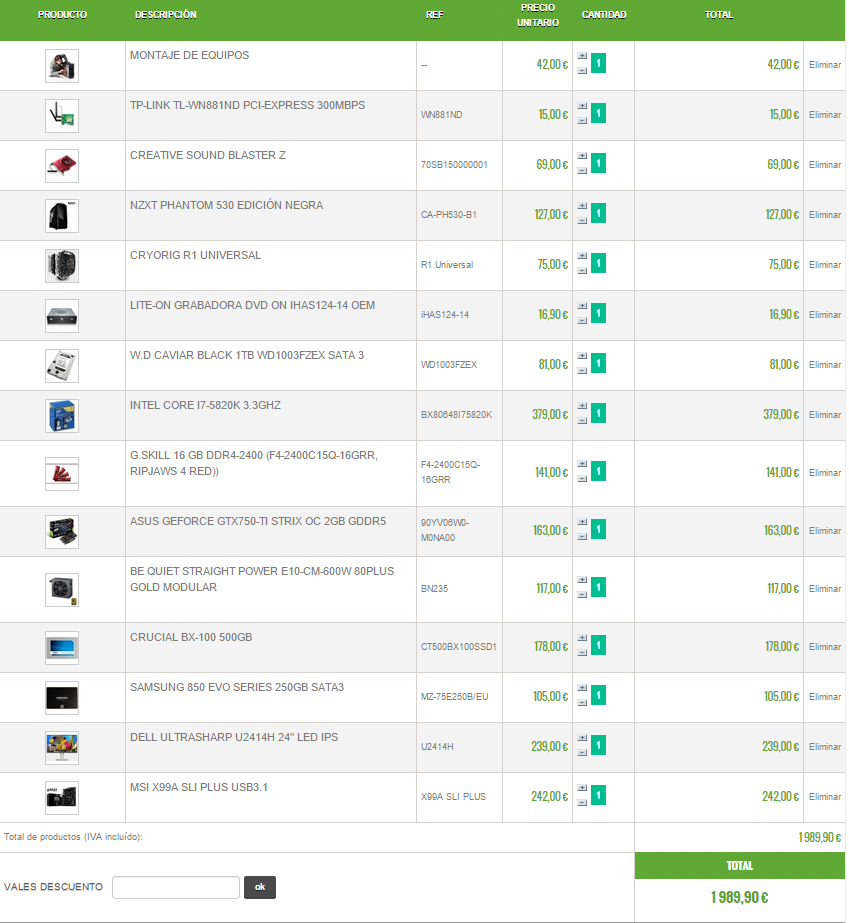
Task: Remove NZXT Phantom 530 via Eliminar
Action: click(824, 215)
